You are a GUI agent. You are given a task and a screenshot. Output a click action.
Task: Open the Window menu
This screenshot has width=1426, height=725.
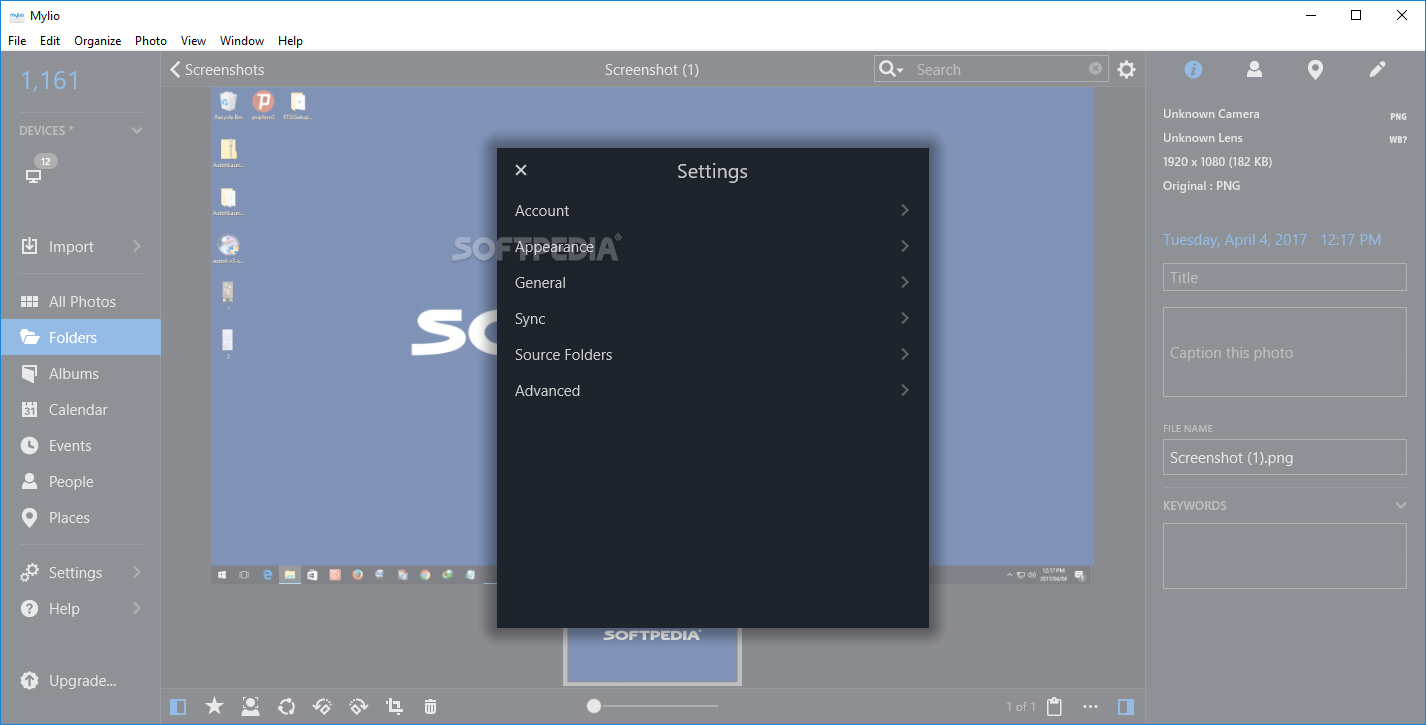(242, 41)
